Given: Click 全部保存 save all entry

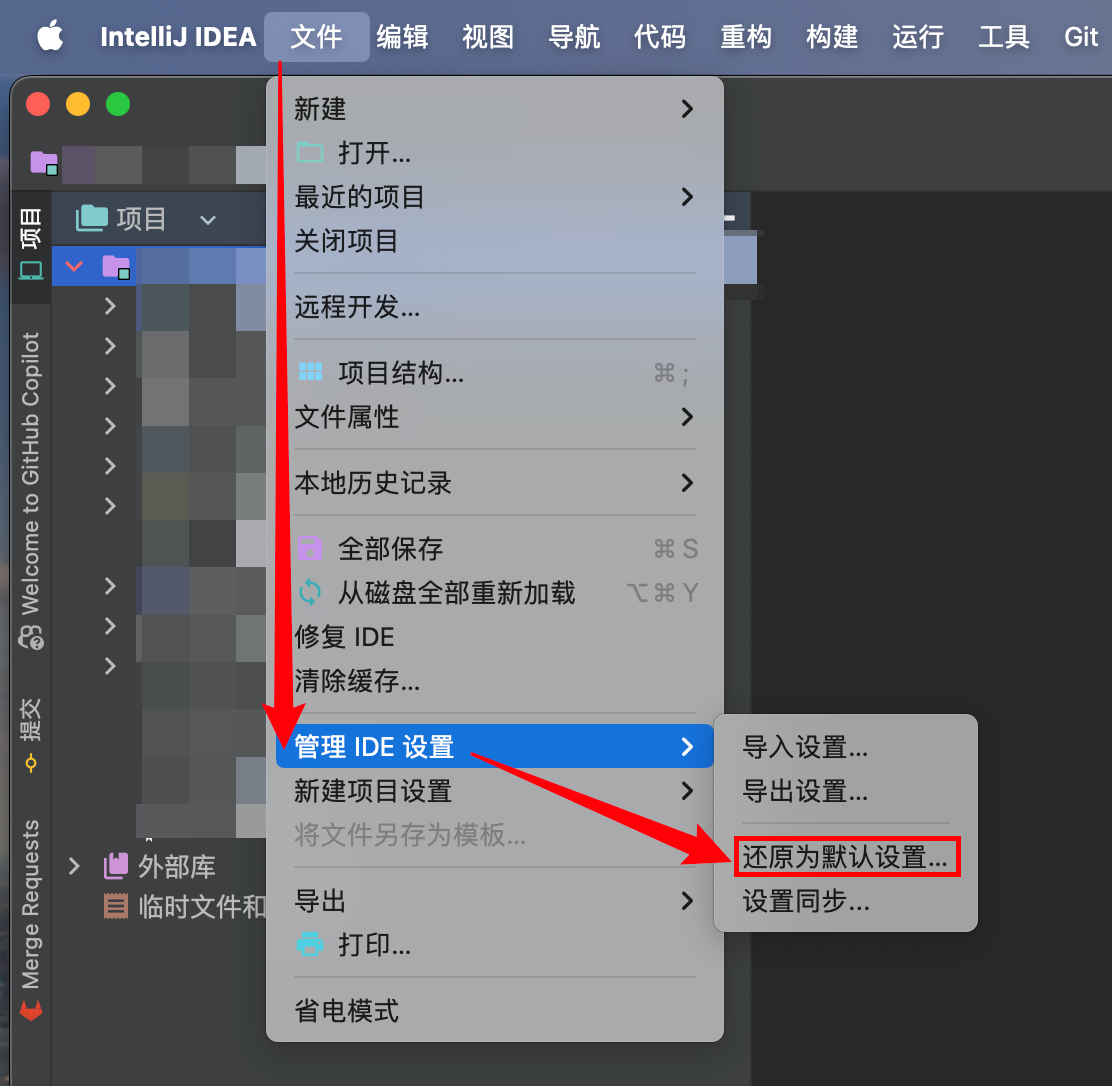Looking at the screenshot, I should point(390,549).
